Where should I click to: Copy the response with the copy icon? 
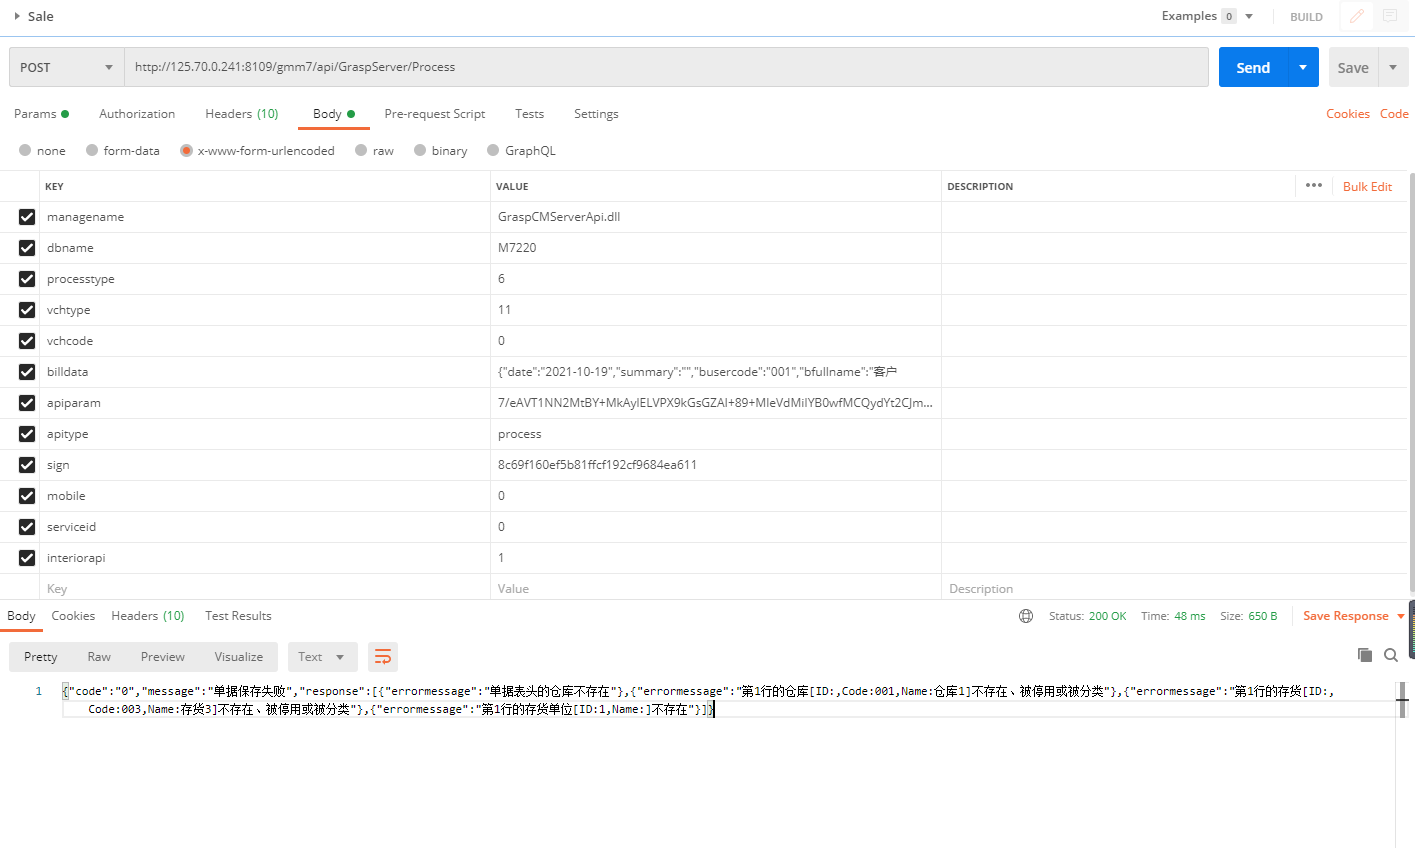click(1364, 655)
